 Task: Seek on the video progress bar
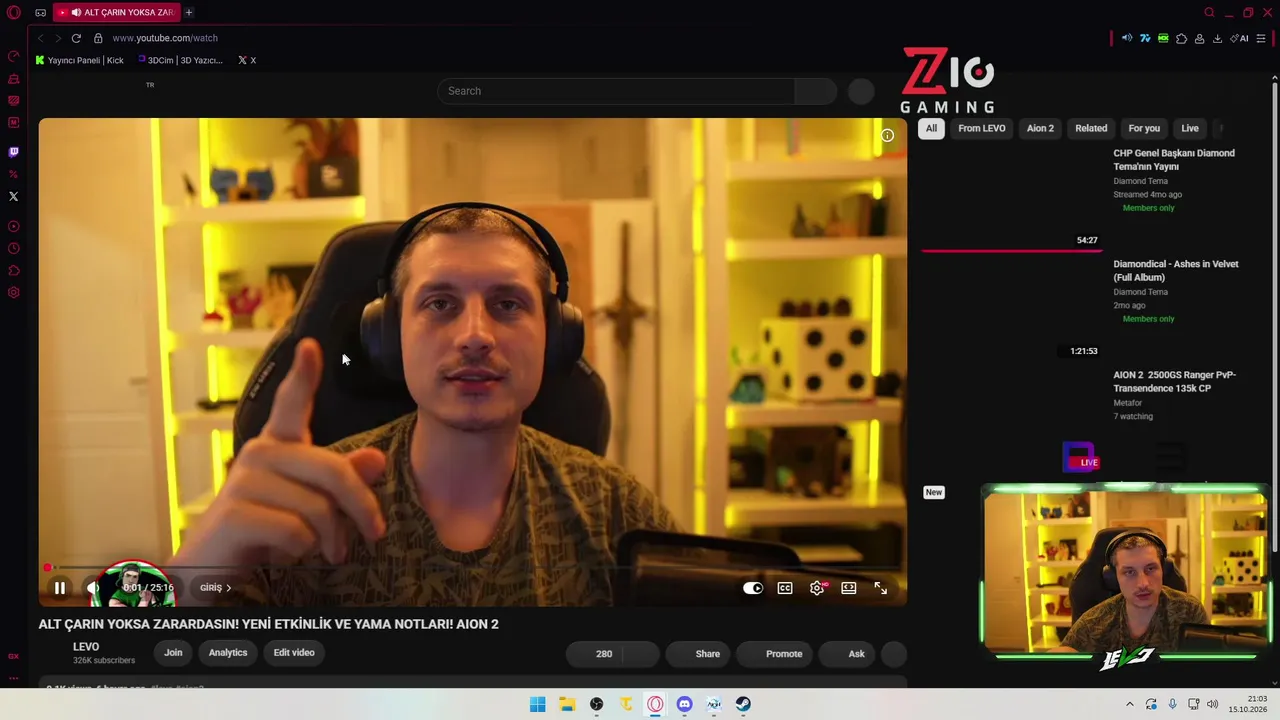(x=473, y=568)
